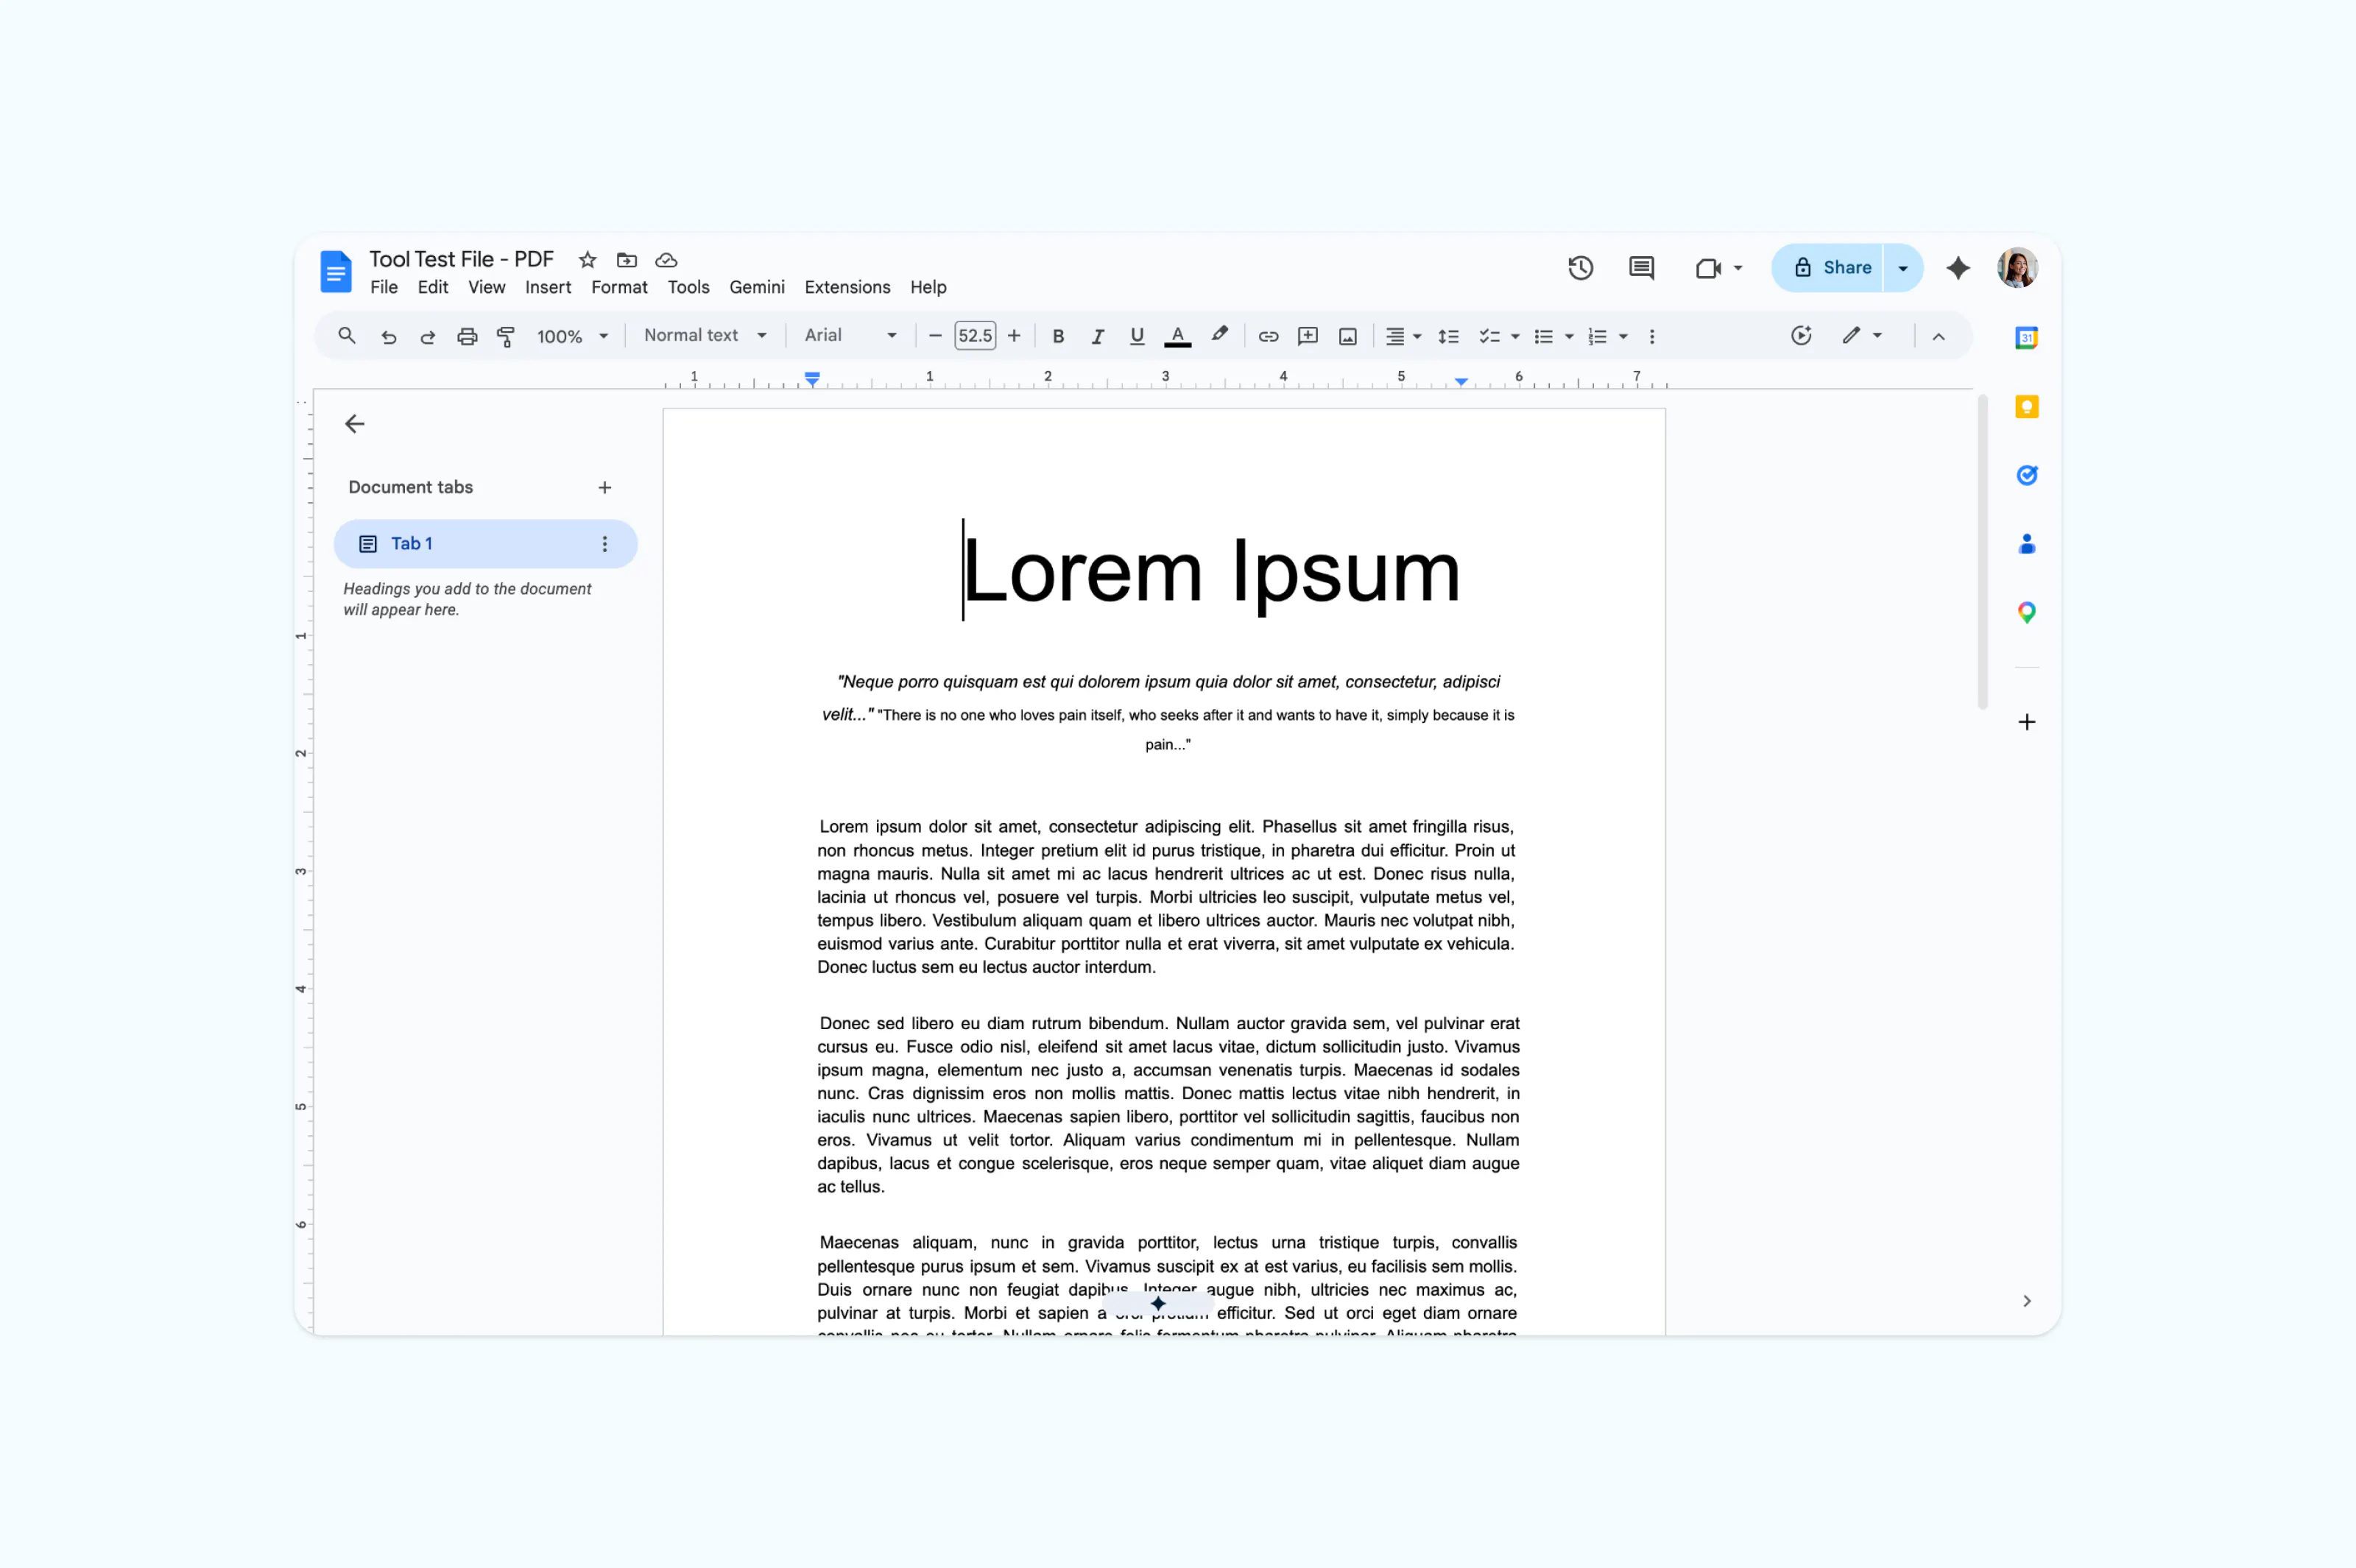2356x1568 pixels.
Task: Close the document tabs panel back arrow
Action: click(x=354, y=424)
